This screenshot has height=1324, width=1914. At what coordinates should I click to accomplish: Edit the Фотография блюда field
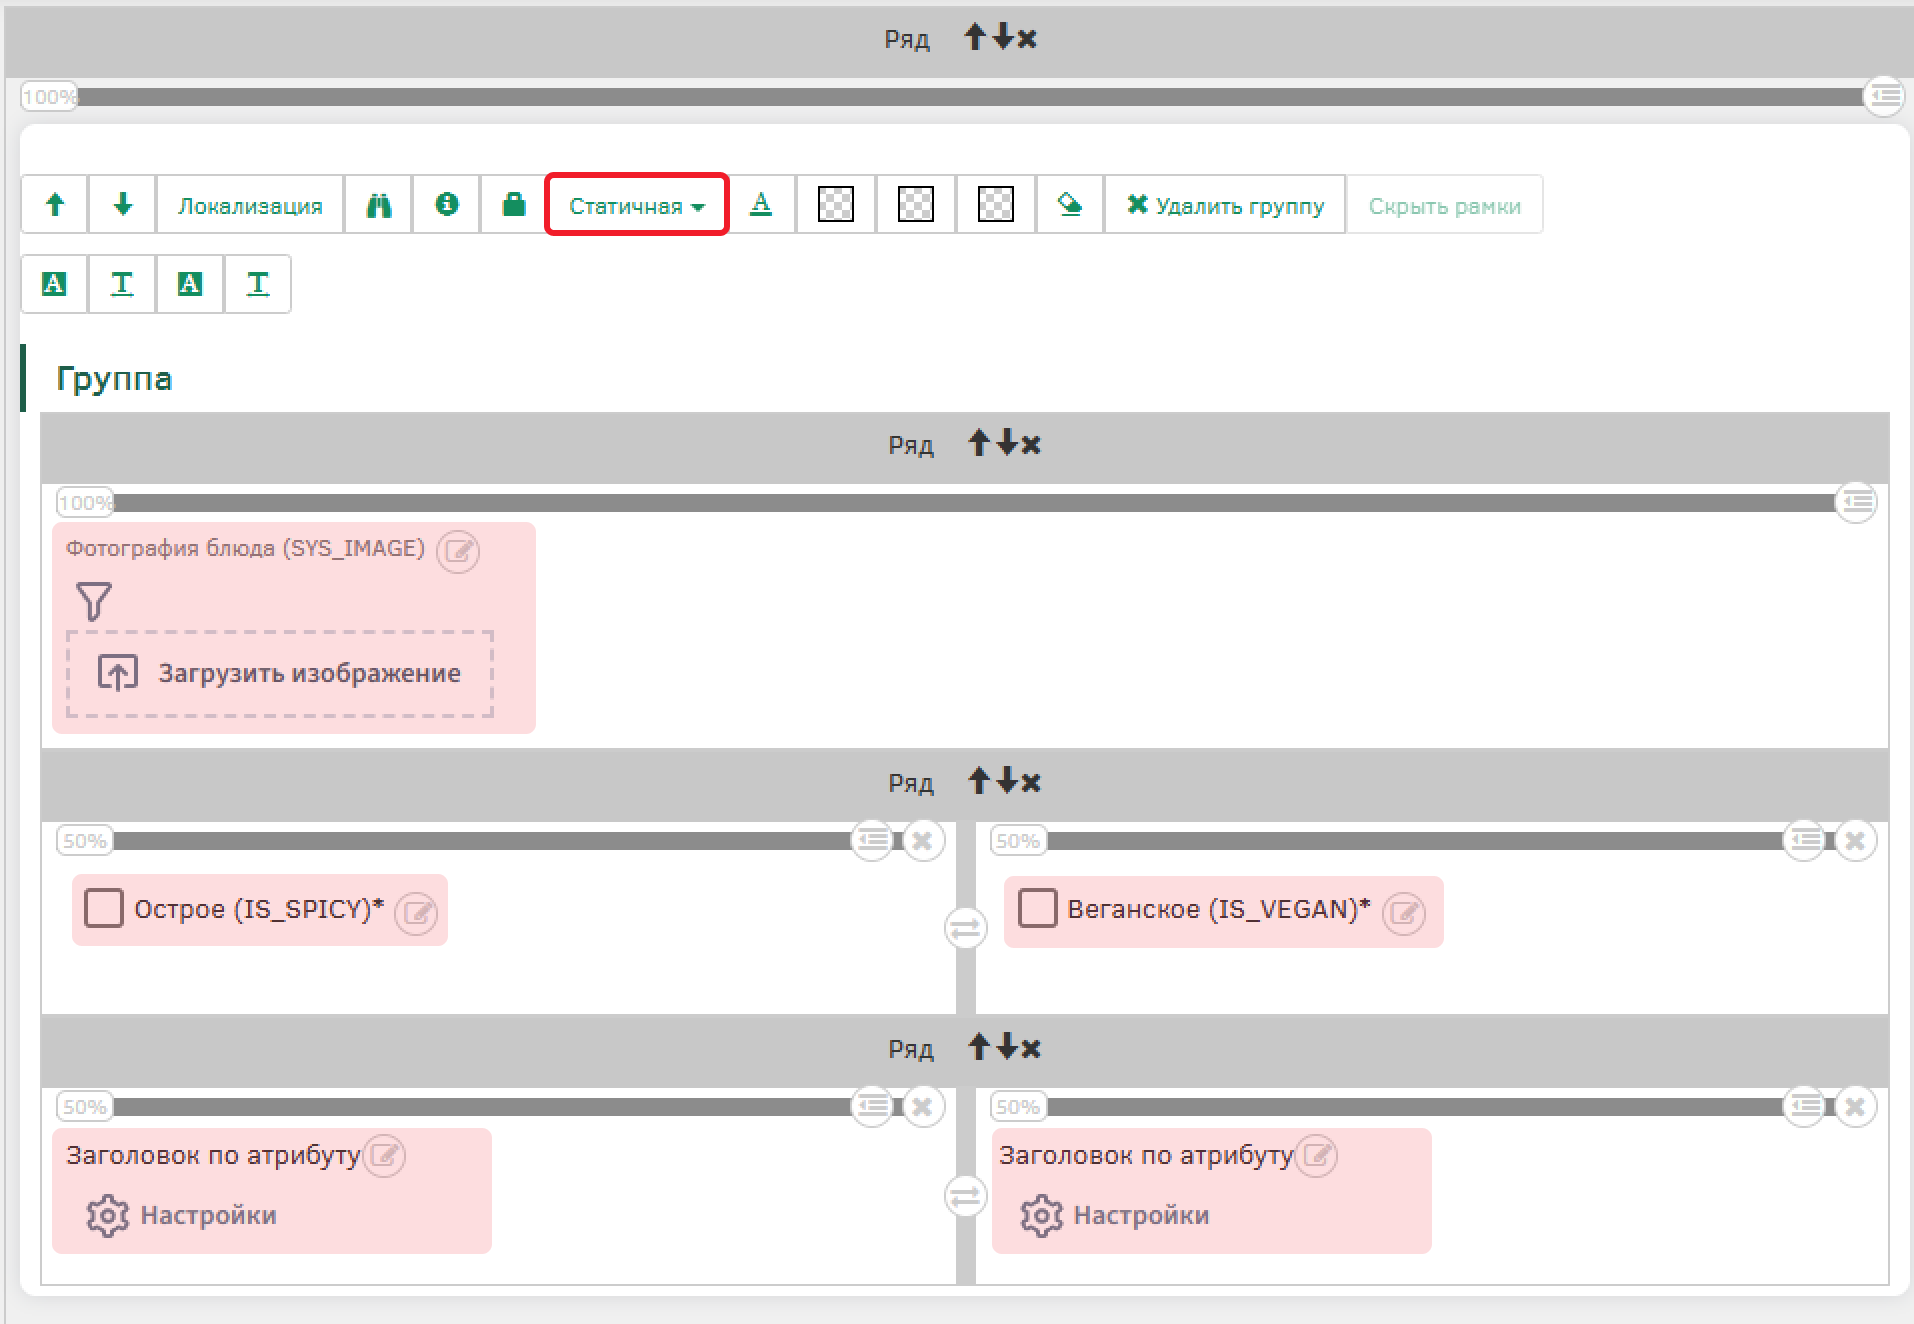[458, 551]
